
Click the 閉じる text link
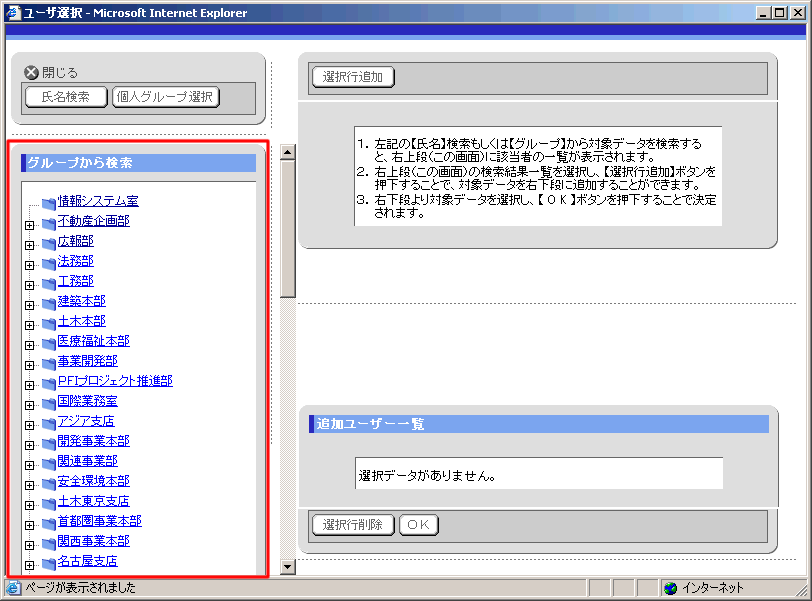(x=60, y=72)
